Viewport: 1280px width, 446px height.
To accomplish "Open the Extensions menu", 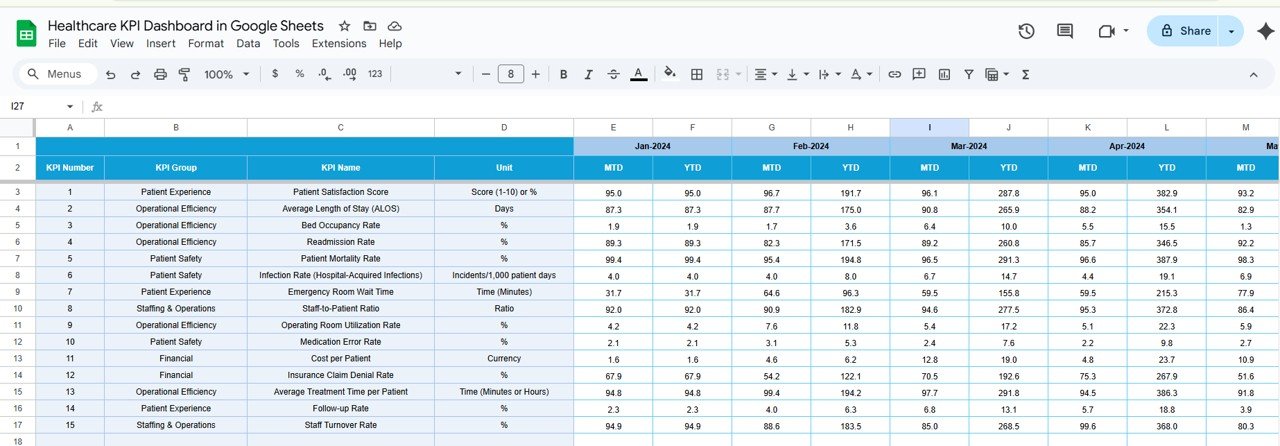I will click(x=339, y=43).
